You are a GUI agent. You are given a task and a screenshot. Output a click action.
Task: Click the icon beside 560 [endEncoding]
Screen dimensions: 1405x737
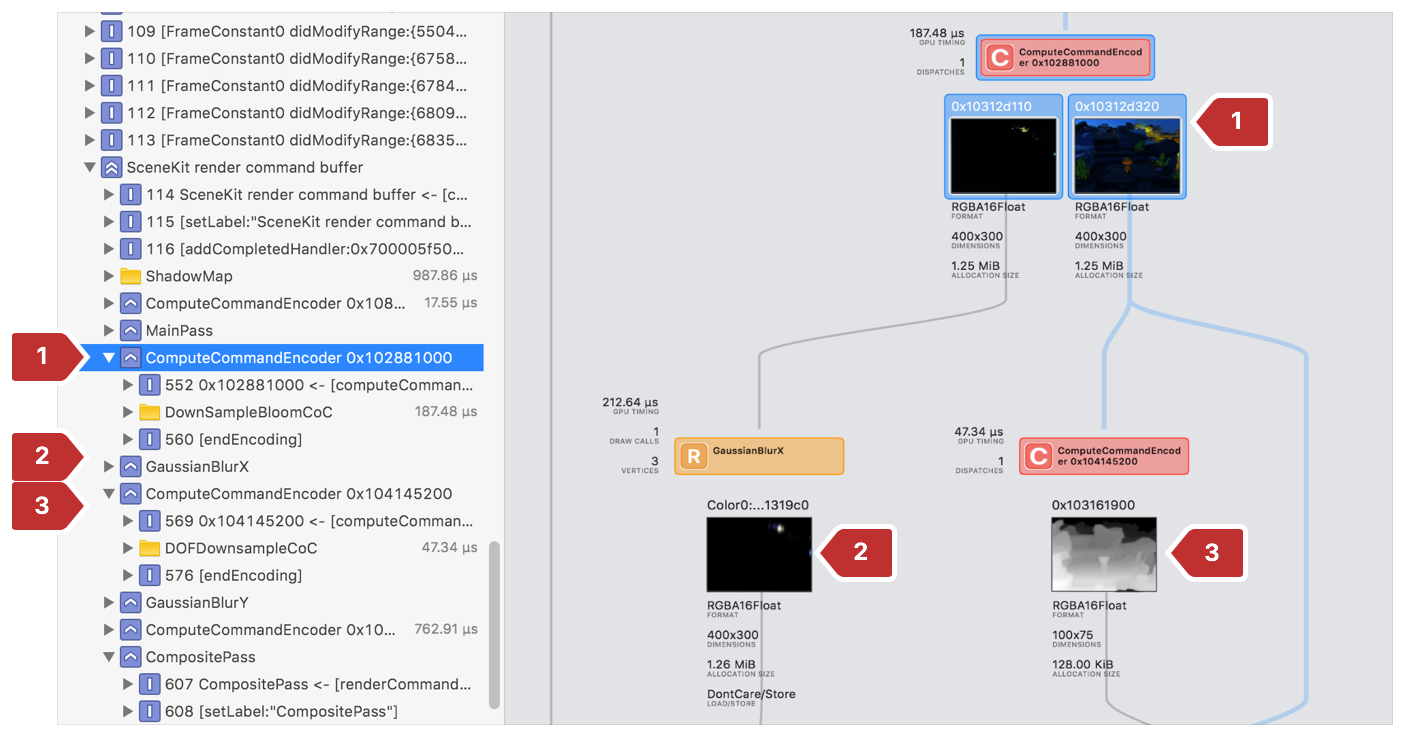click(x=149, y=439)
